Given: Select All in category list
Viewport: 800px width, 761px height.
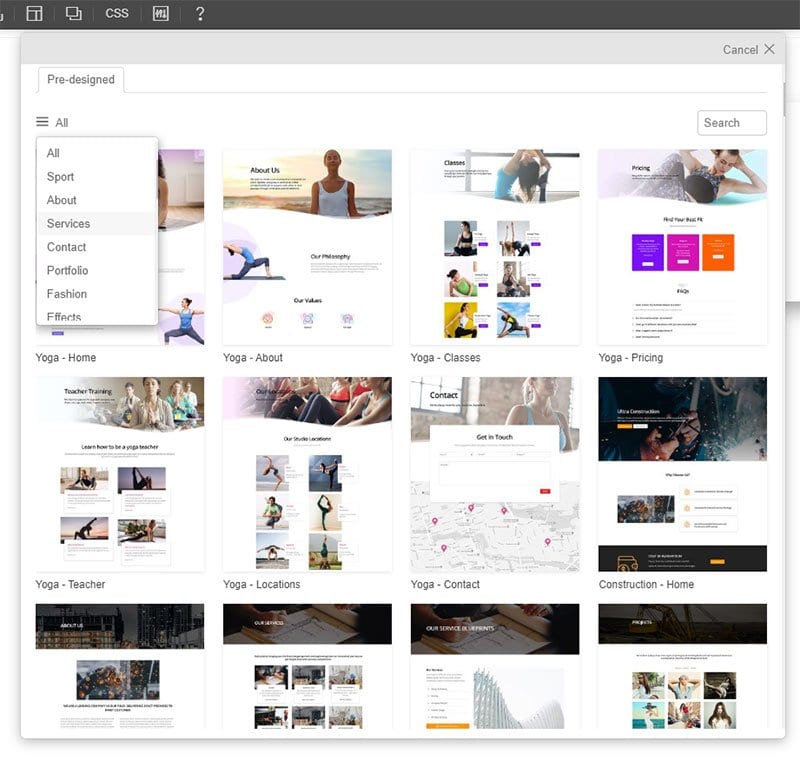Looking at the screenshot, I should 96,153.
